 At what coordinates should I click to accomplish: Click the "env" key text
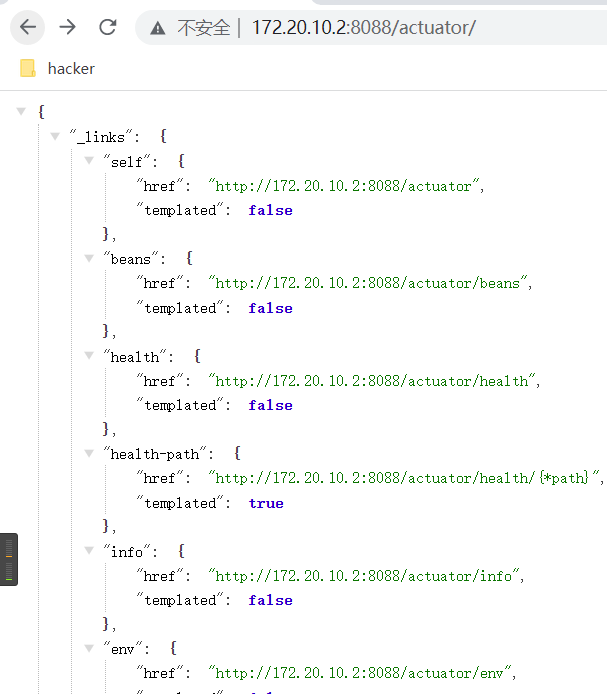(122, 649)
